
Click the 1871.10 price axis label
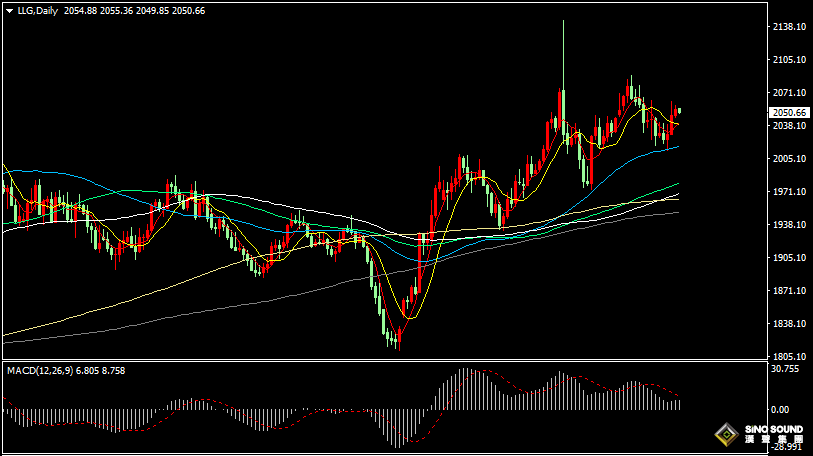pos(789,291)
